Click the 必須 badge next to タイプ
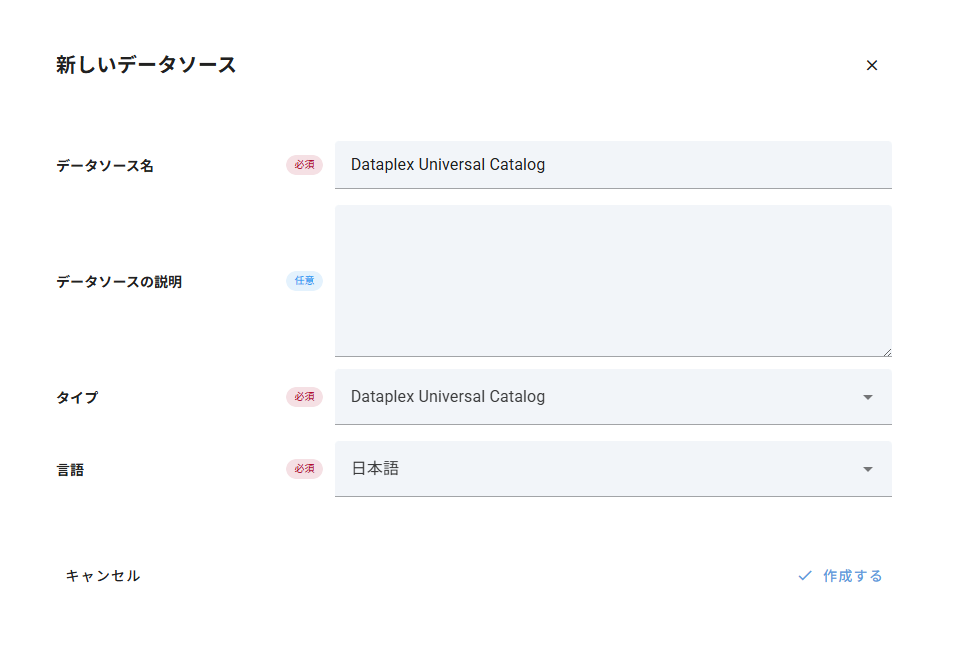 click(x=304, y=397)
